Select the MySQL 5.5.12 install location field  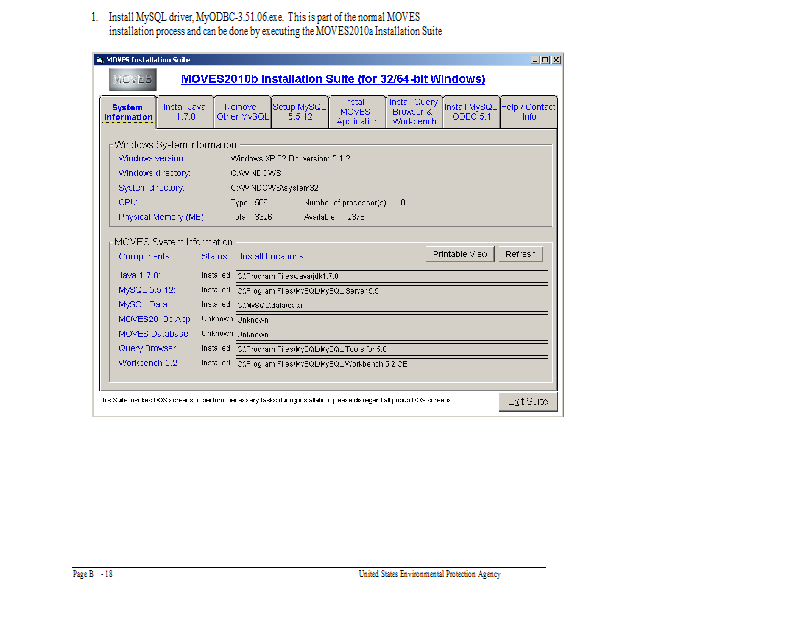[390, 290]
